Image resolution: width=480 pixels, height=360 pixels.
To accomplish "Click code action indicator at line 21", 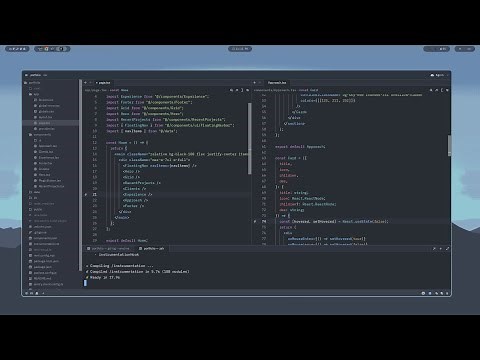I will pos(86,194).
